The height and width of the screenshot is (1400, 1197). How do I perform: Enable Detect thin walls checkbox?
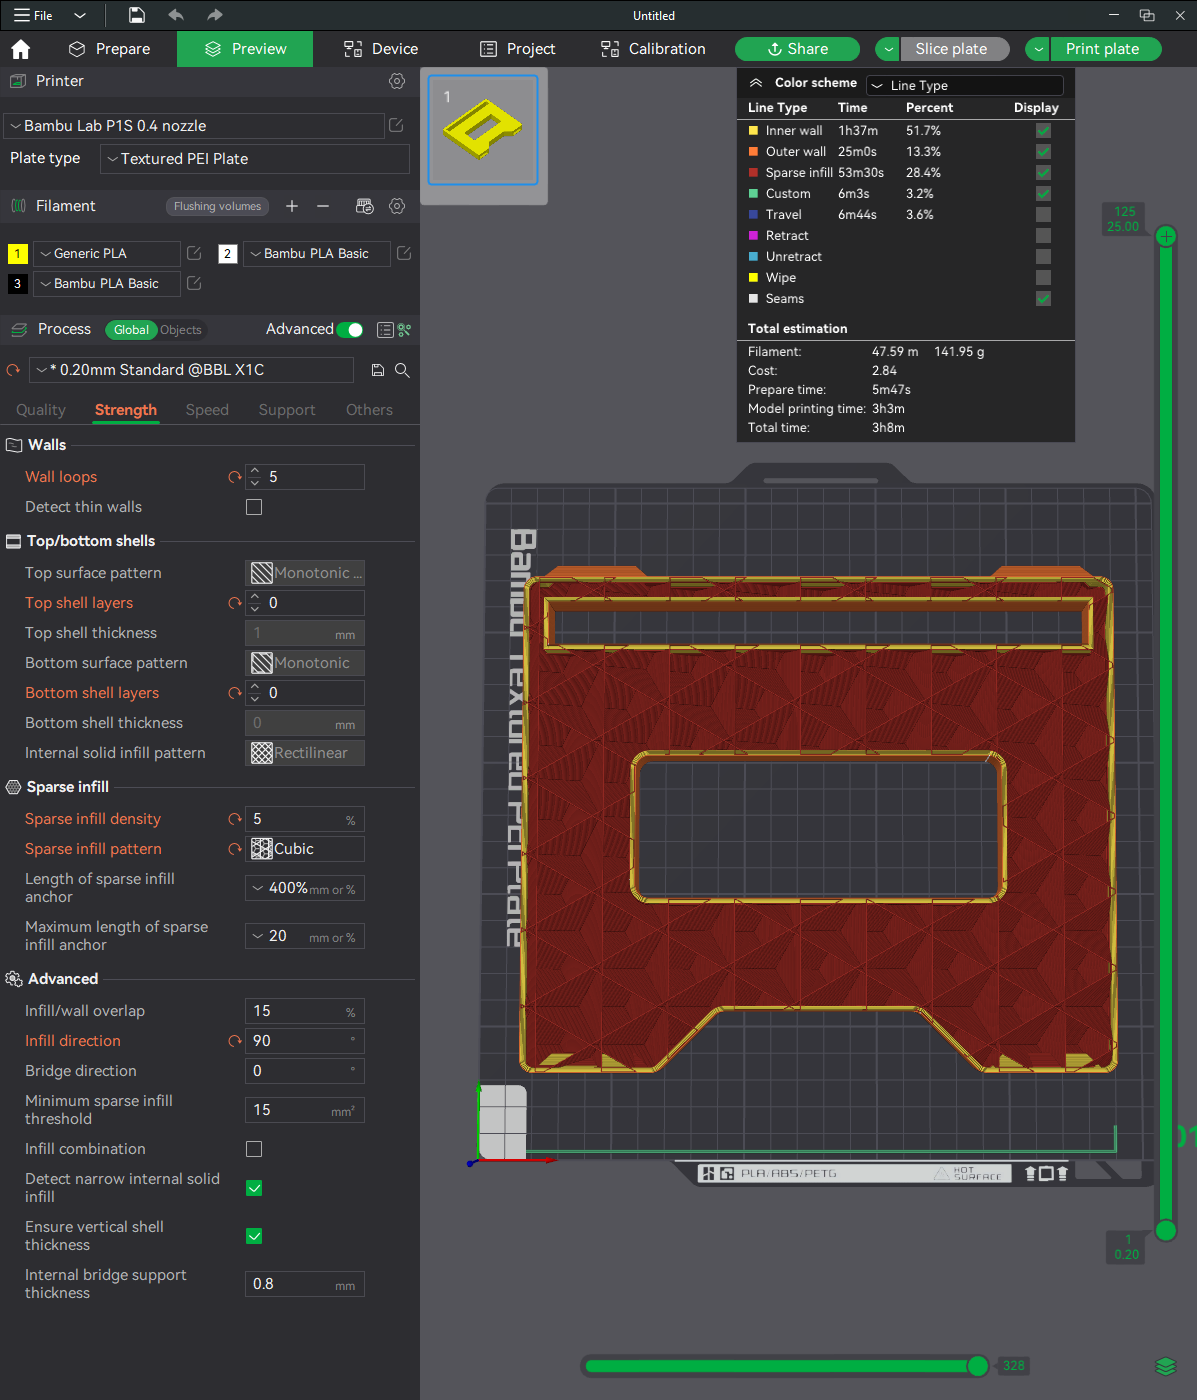254,507
